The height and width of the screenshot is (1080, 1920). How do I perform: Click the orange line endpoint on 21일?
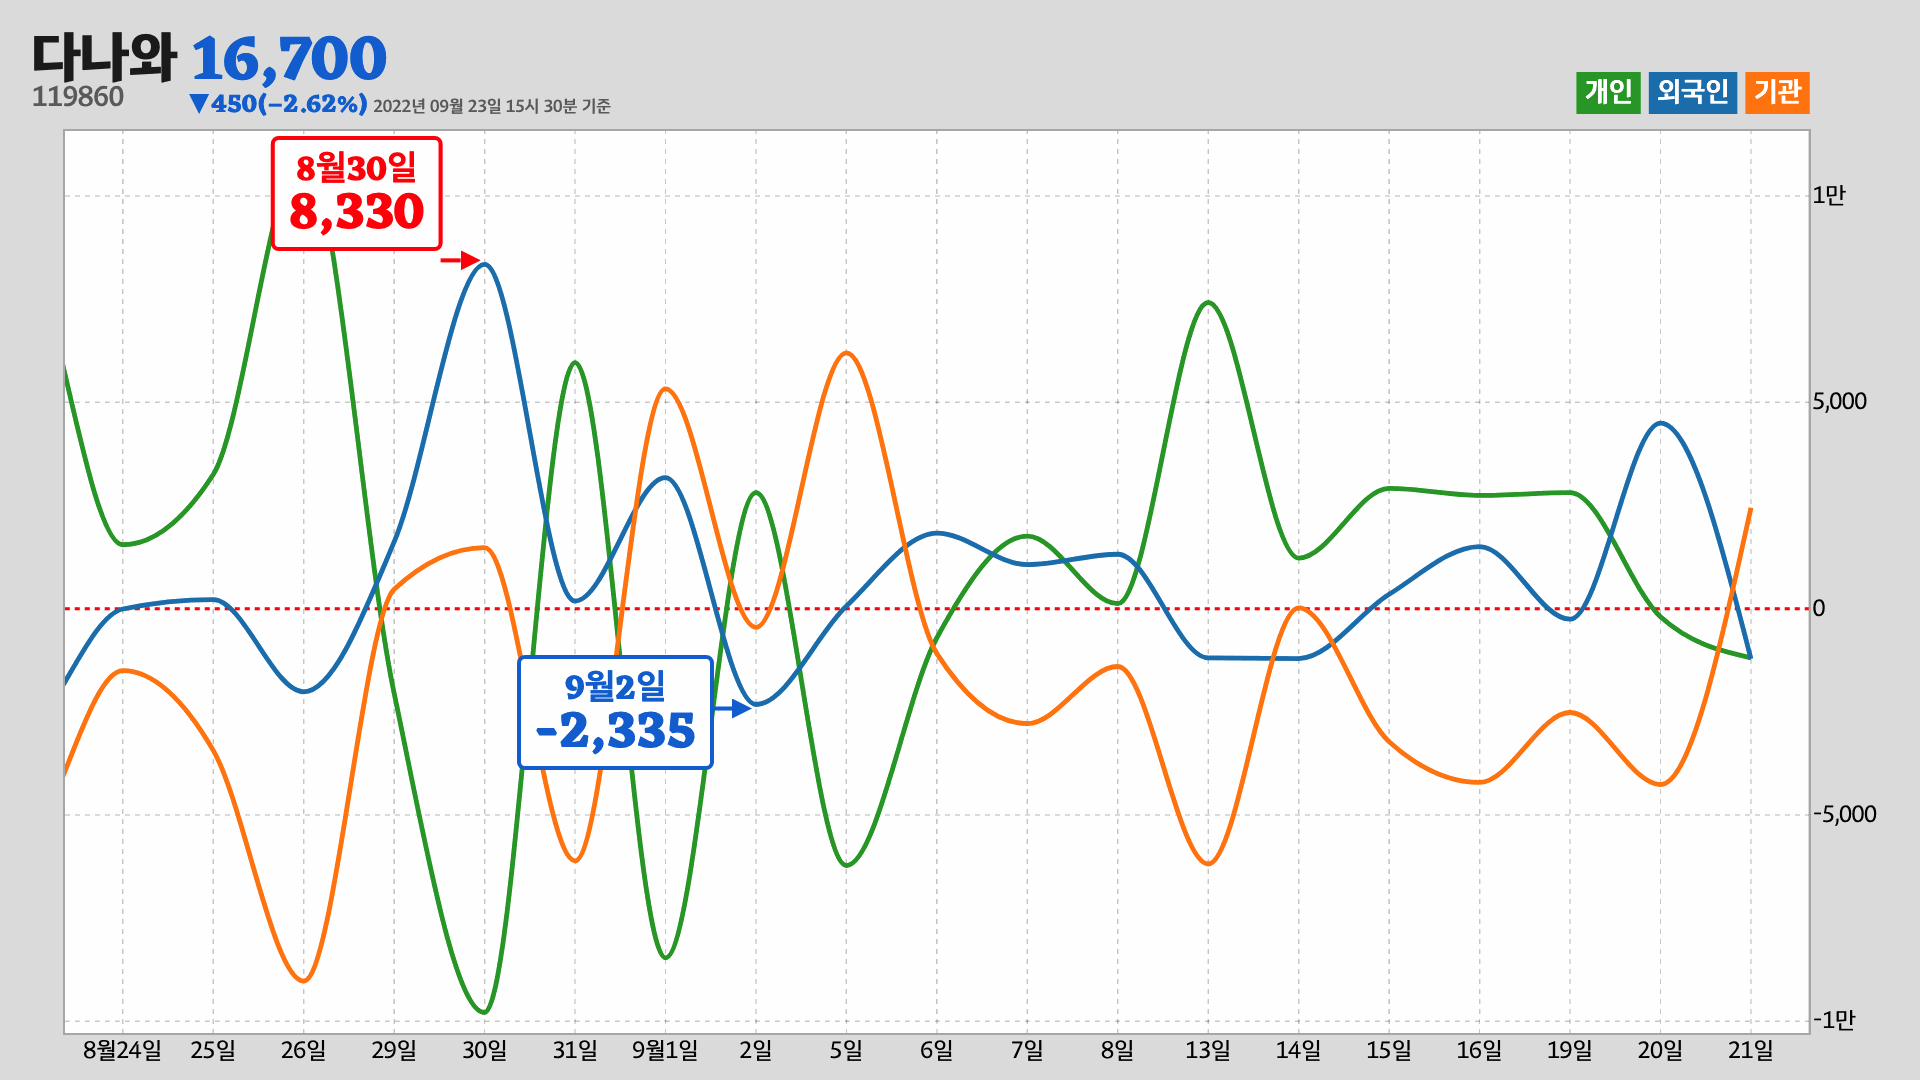1750,509
